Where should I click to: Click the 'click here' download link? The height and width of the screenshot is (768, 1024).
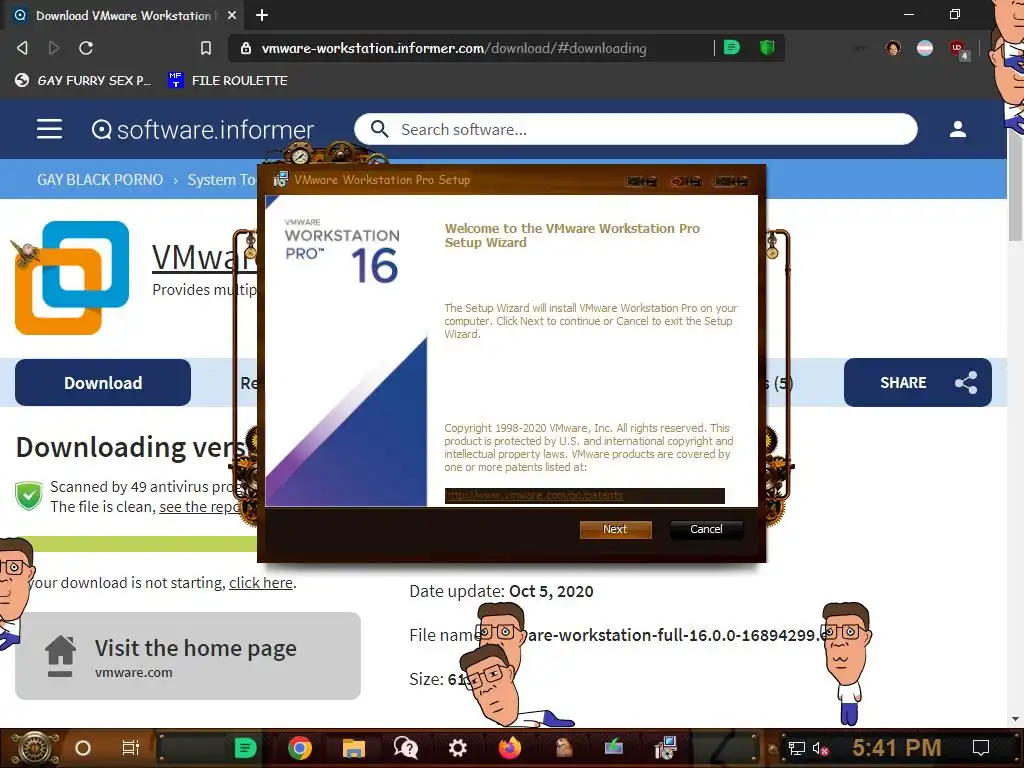[261, 583]
